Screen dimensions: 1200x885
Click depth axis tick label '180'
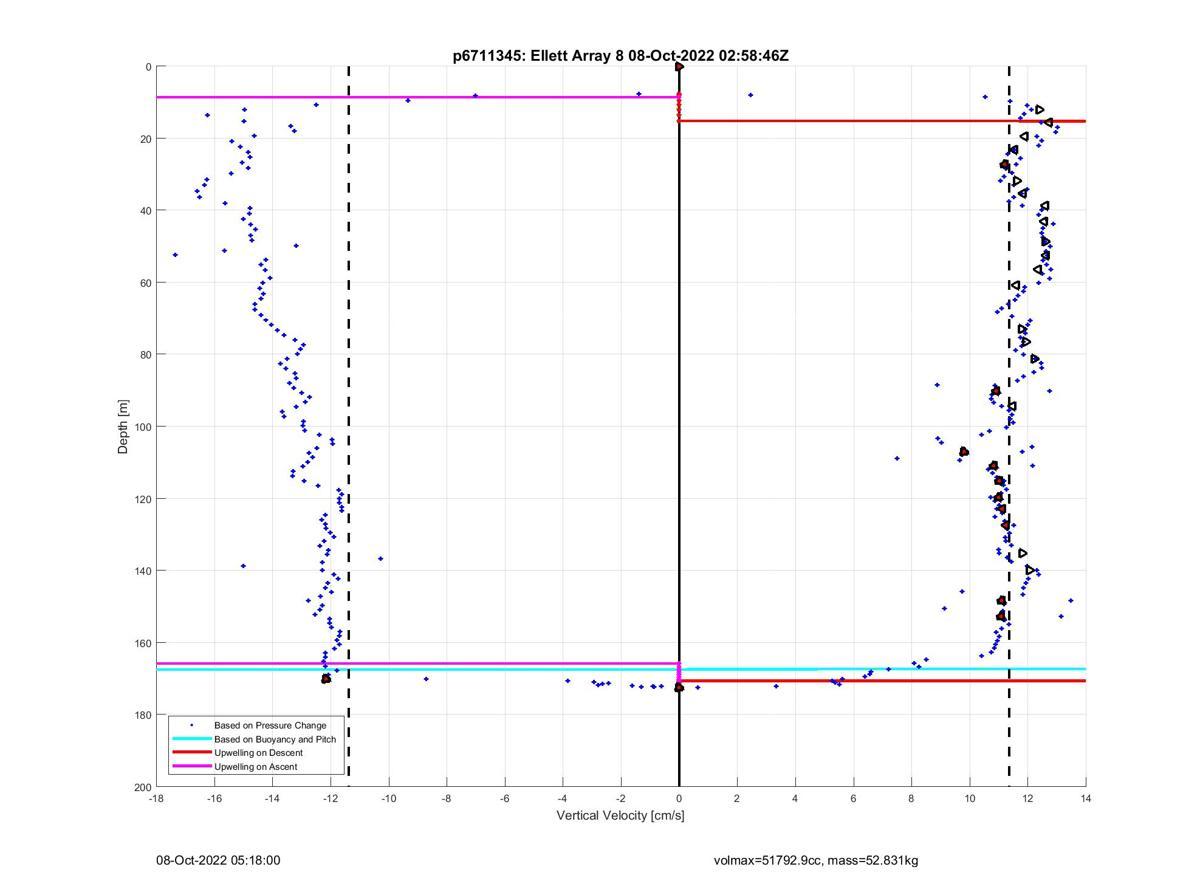(x=142, y=715)
